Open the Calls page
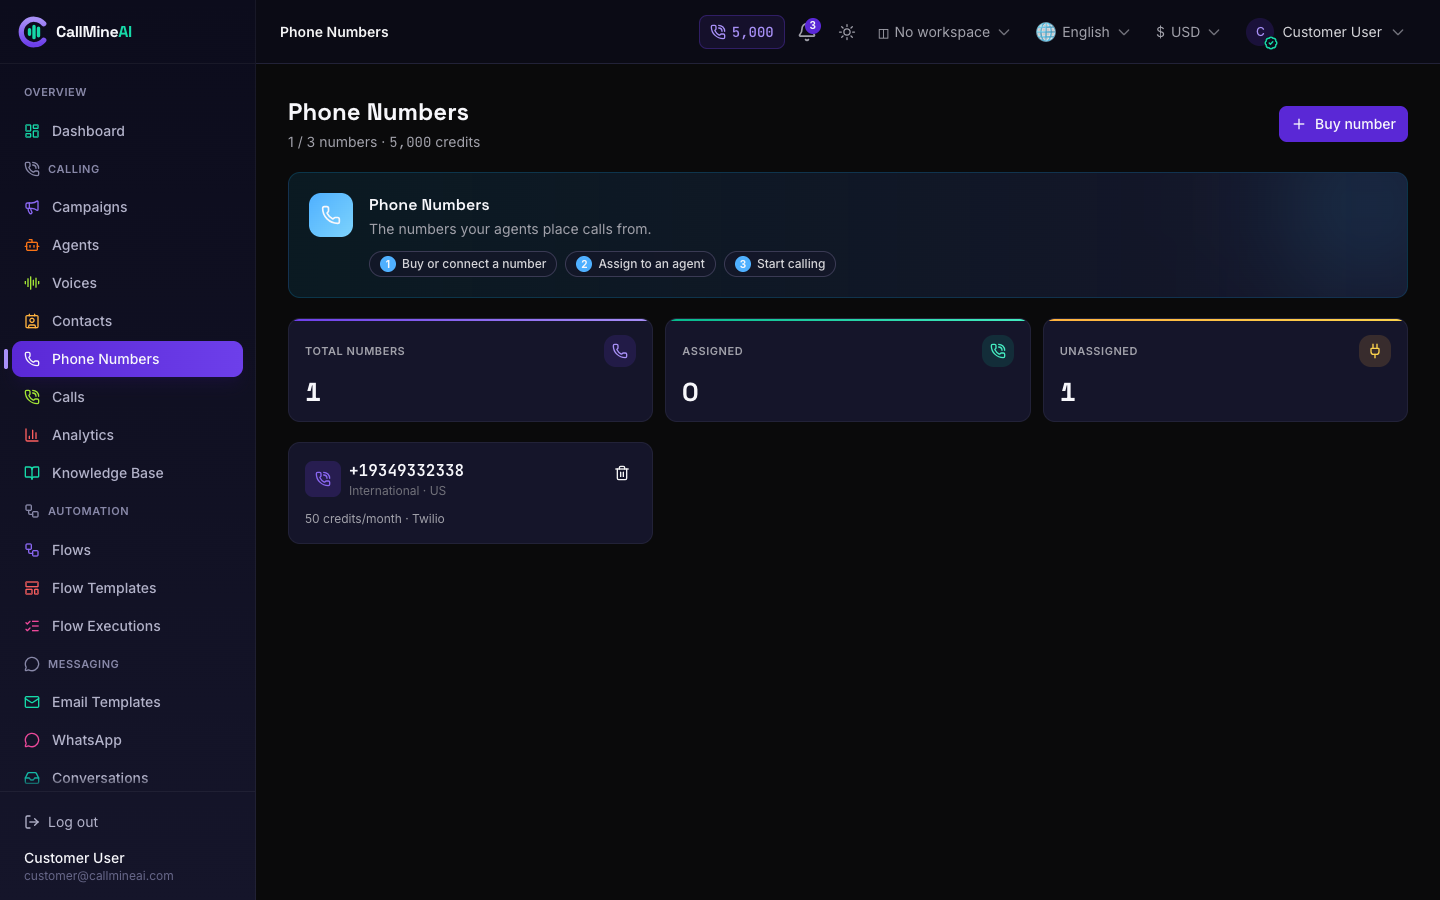The height and width of the screenshot is (900, 1440). tap(127, 397)
